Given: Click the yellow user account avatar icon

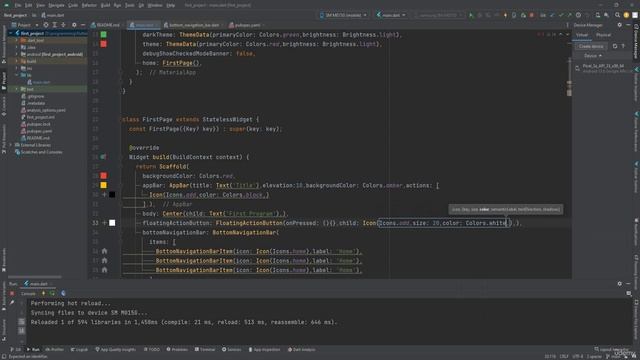Looking at the screenshot, I should click(626, 15).
